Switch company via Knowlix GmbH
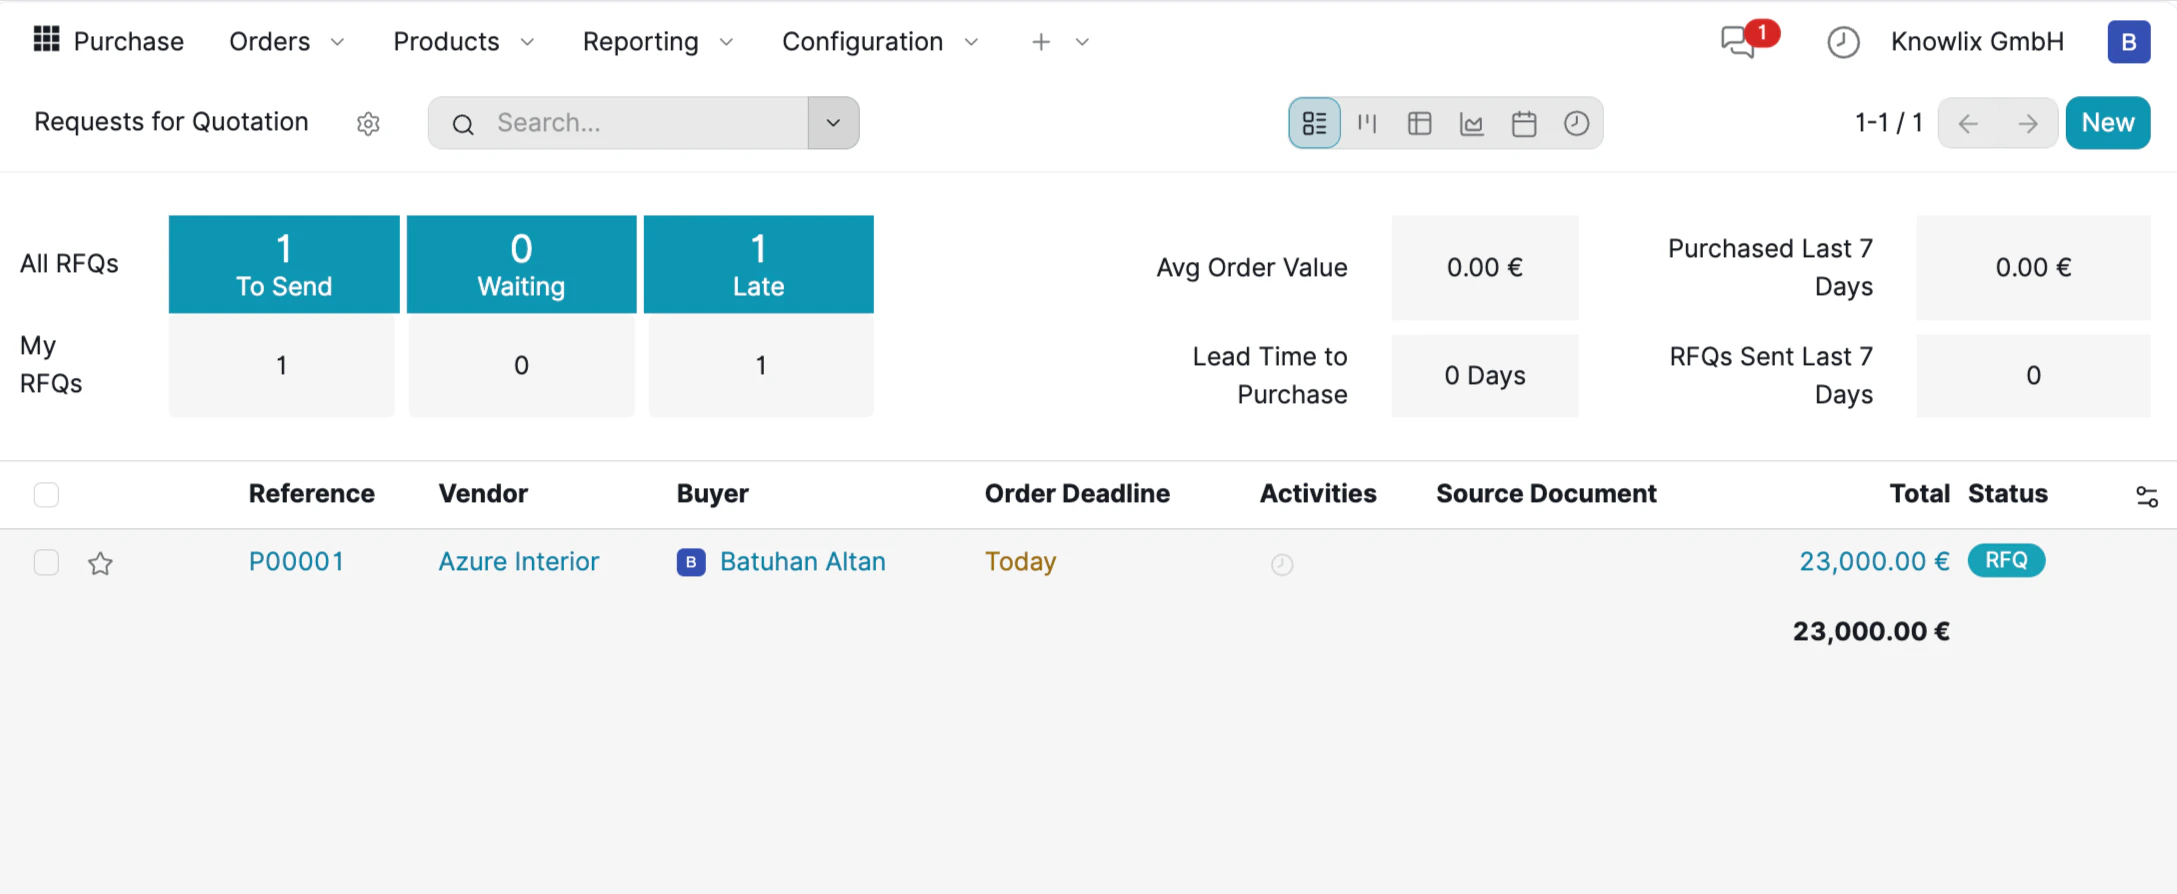2177x894 pixels. 1977,41
